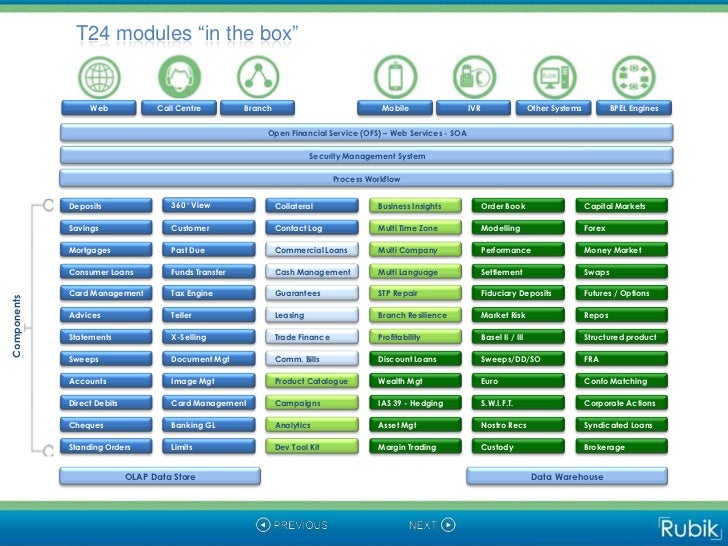Open the Forex module
This screenshot has width=728, height=546.
[622, 228]
